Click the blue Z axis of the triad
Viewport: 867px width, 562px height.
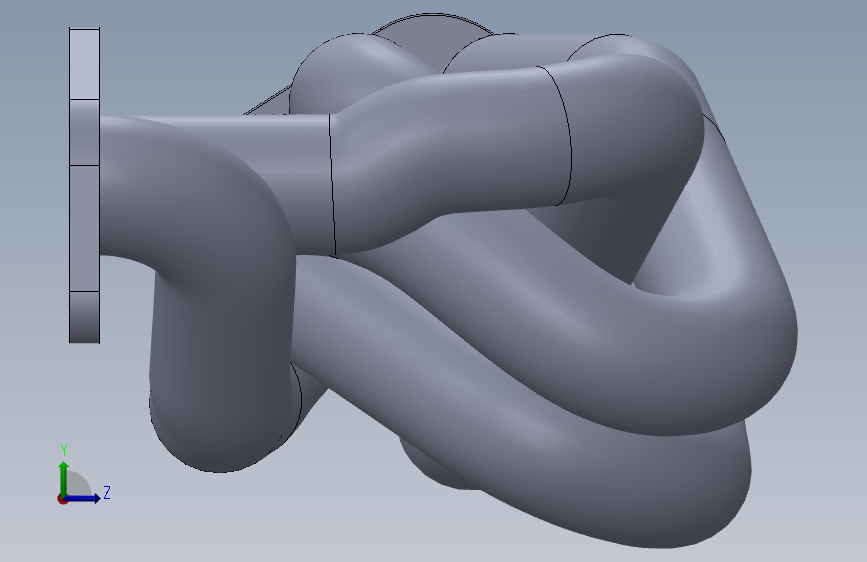(x=83, y=498)
